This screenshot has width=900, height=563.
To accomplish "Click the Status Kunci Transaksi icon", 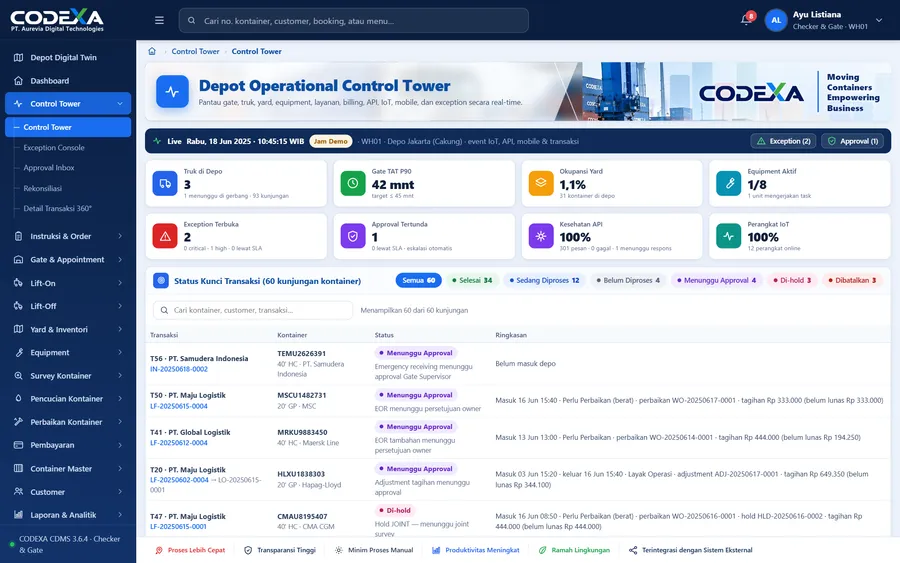I will pos(161,281).
